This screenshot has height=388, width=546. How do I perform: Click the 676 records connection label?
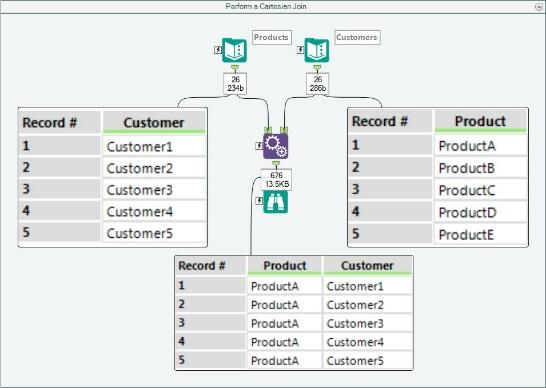pyautogui.click(x=276, y=179)
